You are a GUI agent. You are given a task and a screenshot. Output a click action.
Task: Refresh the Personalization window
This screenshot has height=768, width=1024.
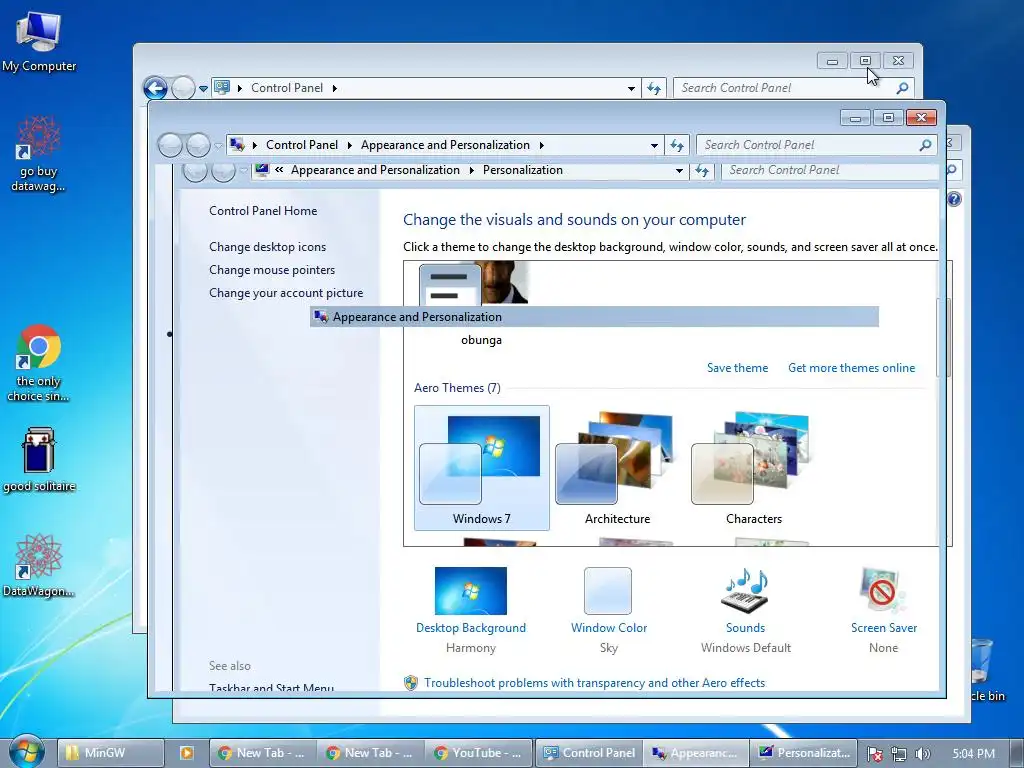pos(702,170)
